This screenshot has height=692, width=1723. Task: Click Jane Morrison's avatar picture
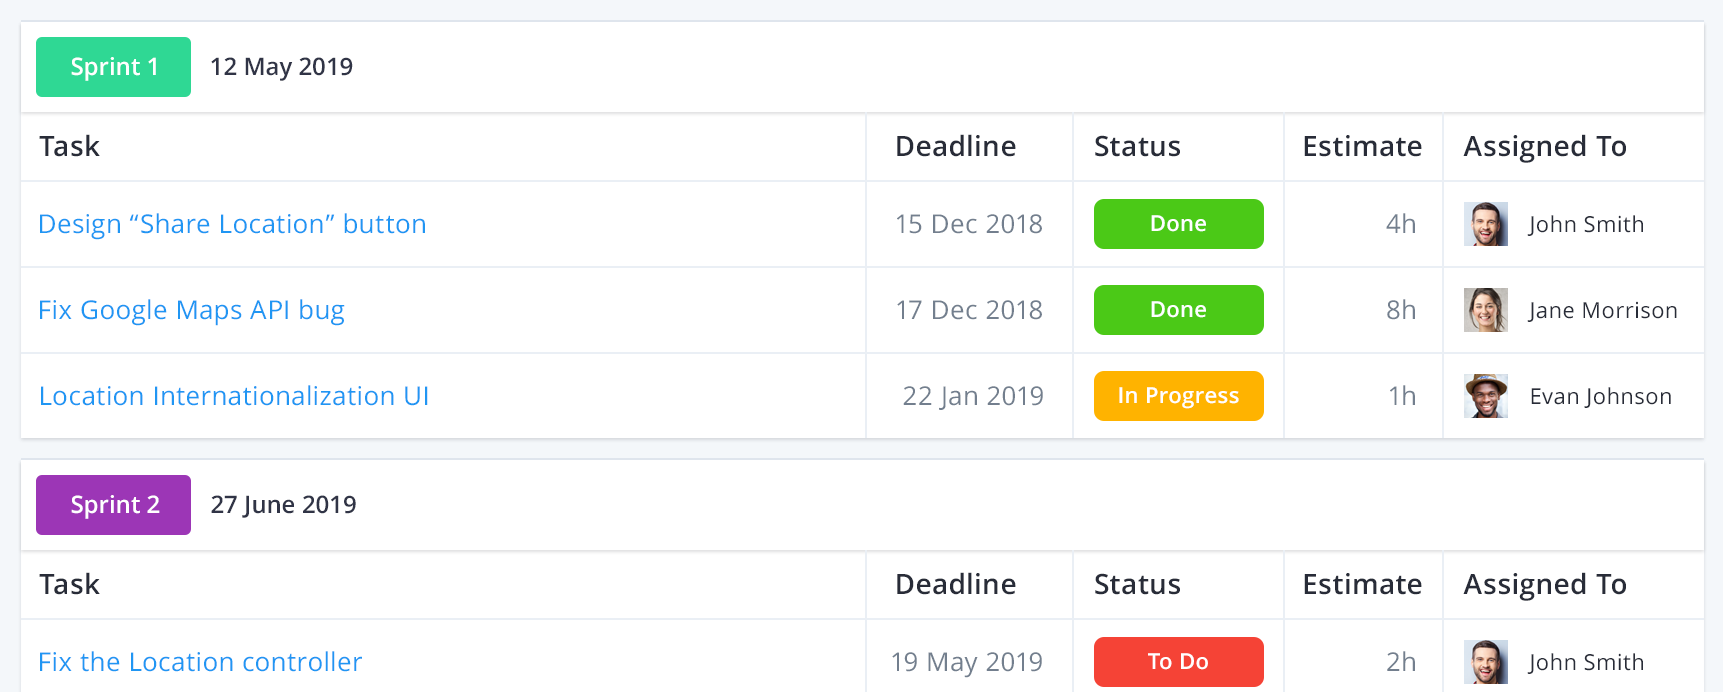[x=1485, y=310]
